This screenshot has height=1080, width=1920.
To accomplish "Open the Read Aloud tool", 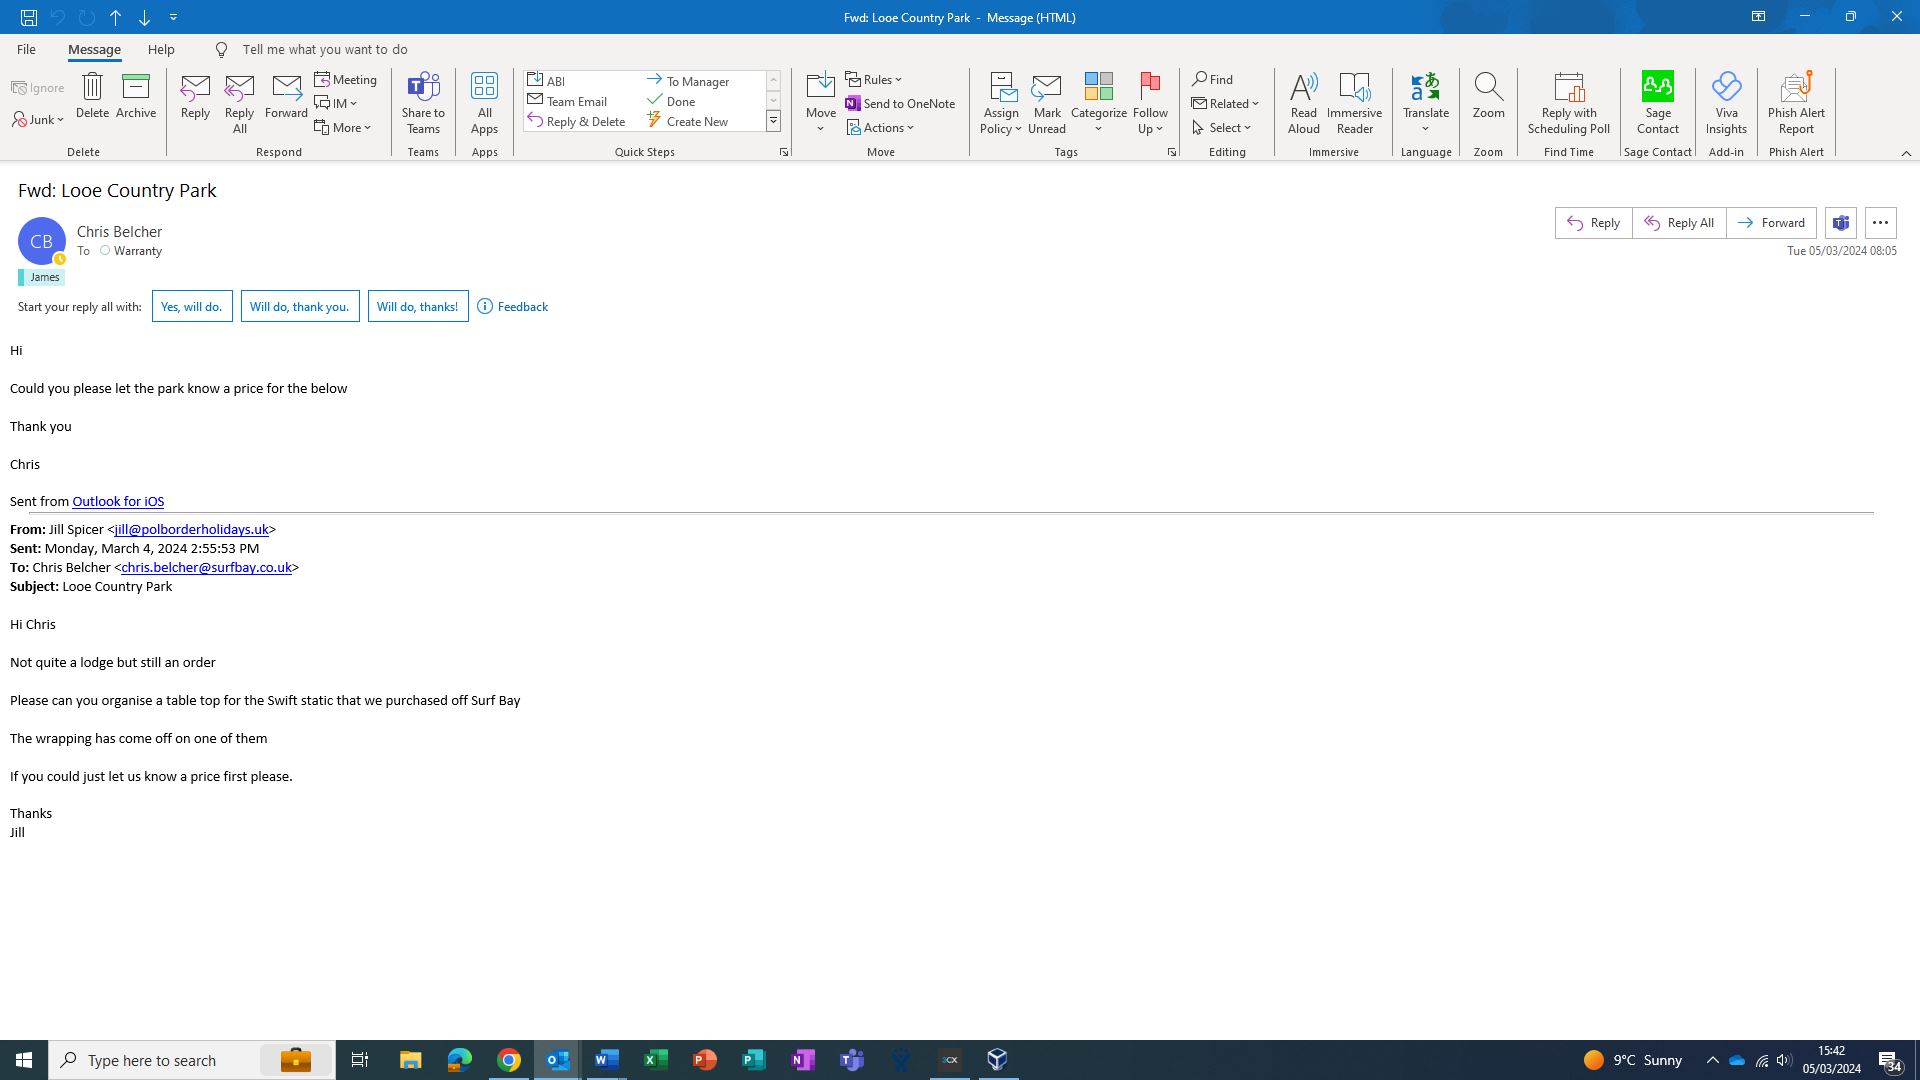I will pos(1303,88).
